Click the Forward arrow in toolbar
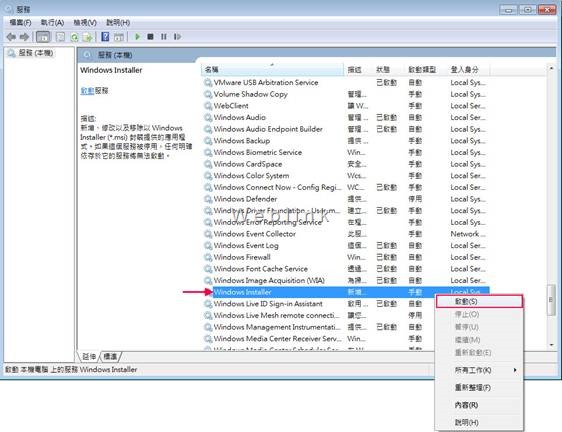 [x=24, y=37]
